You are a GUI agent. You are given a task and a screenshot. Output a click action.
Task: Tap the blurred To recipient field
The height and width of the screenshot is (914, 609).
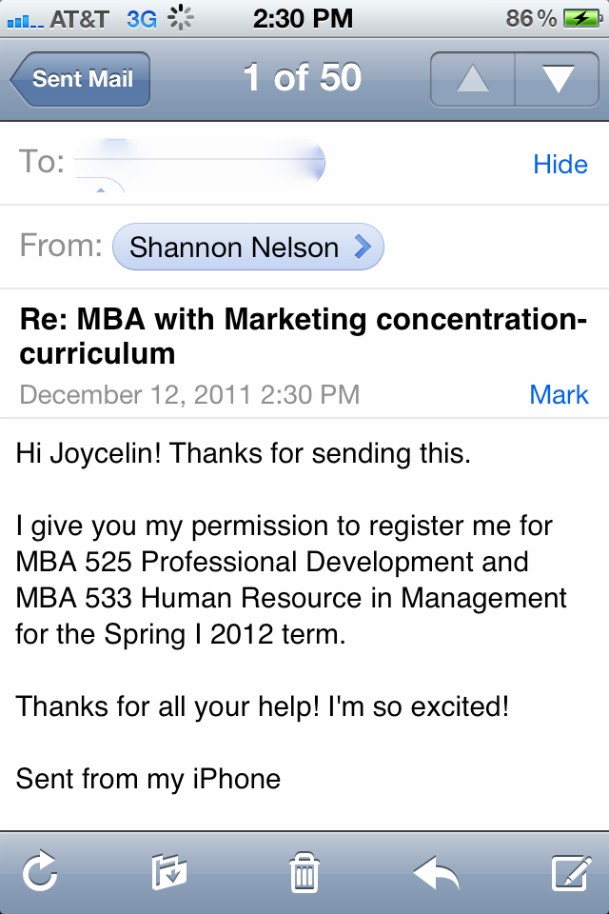click(200, 164)
